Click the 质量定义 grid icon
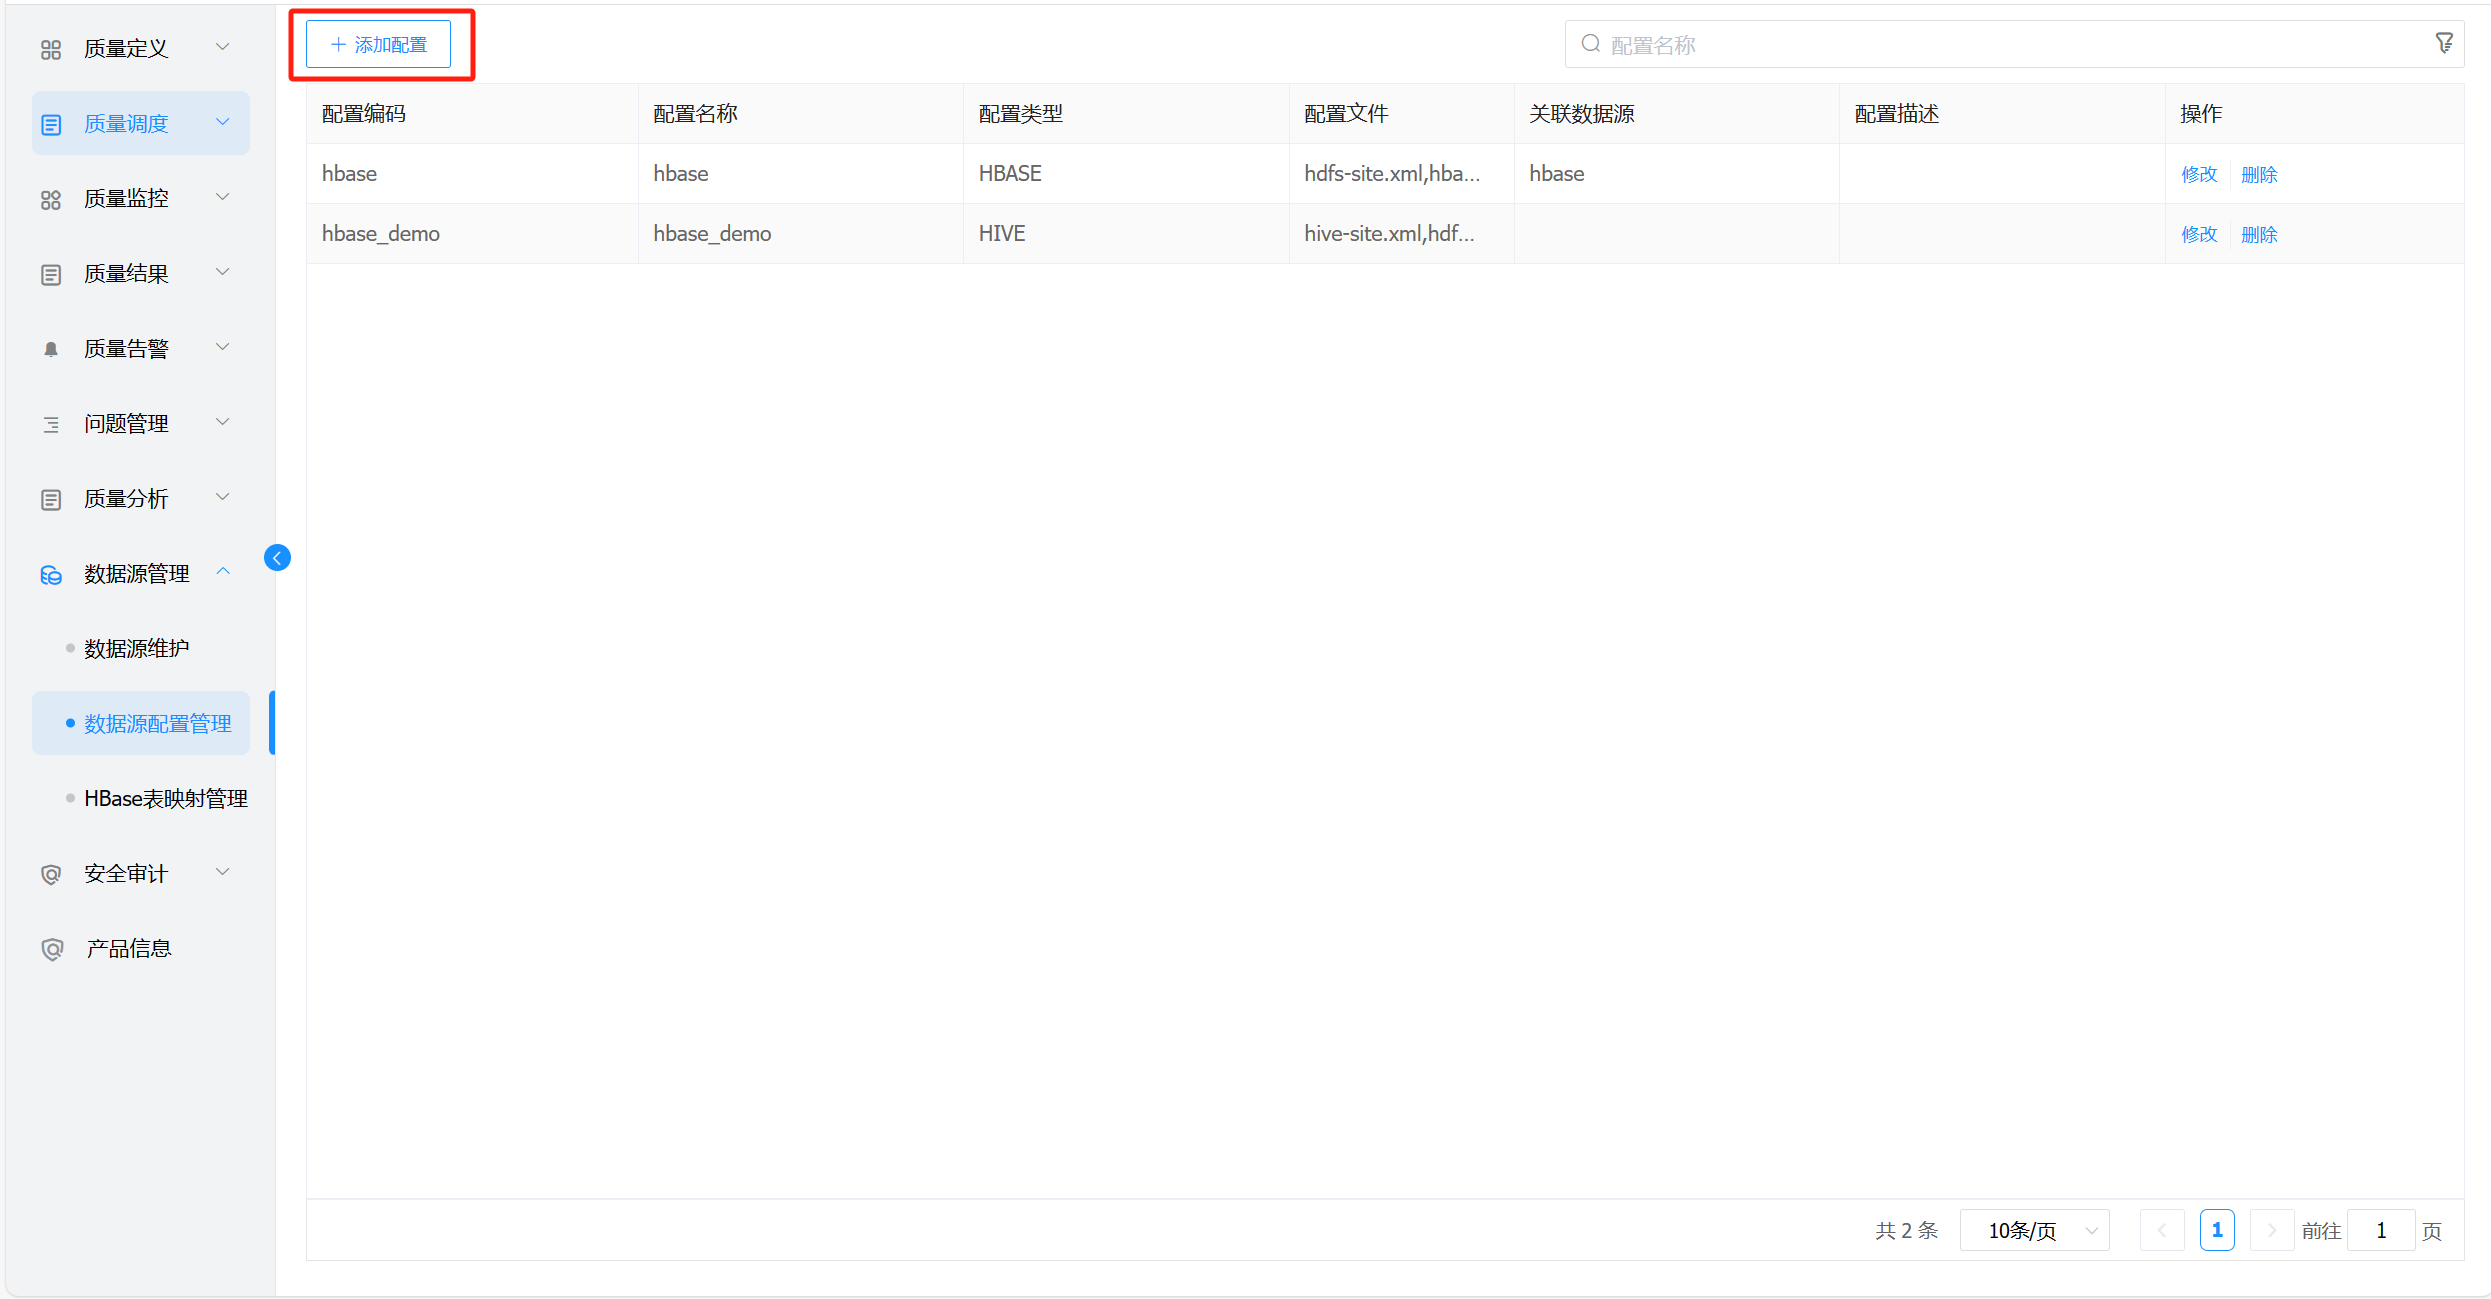This screenshot has height=1299, width=2491. click(x=51, y=49)
